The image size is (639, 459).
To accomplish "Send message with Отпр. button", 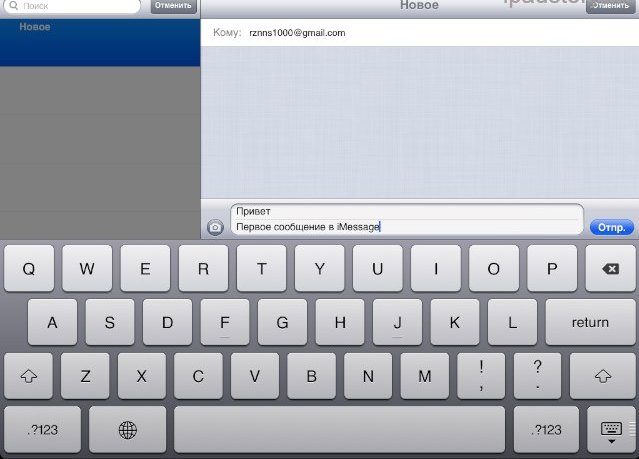I will [x=612, y=227].
